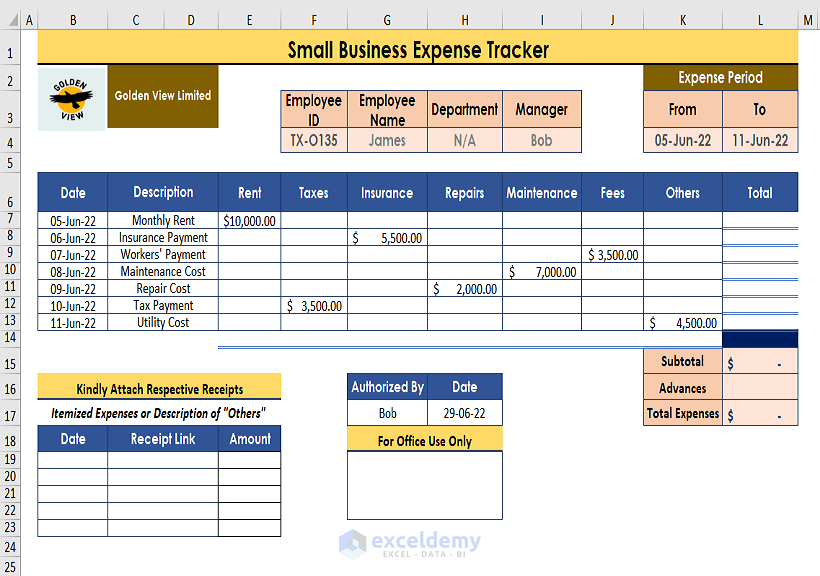Select the Tax Payment description cell
The image size is (820, 576).
pos(163,306)
